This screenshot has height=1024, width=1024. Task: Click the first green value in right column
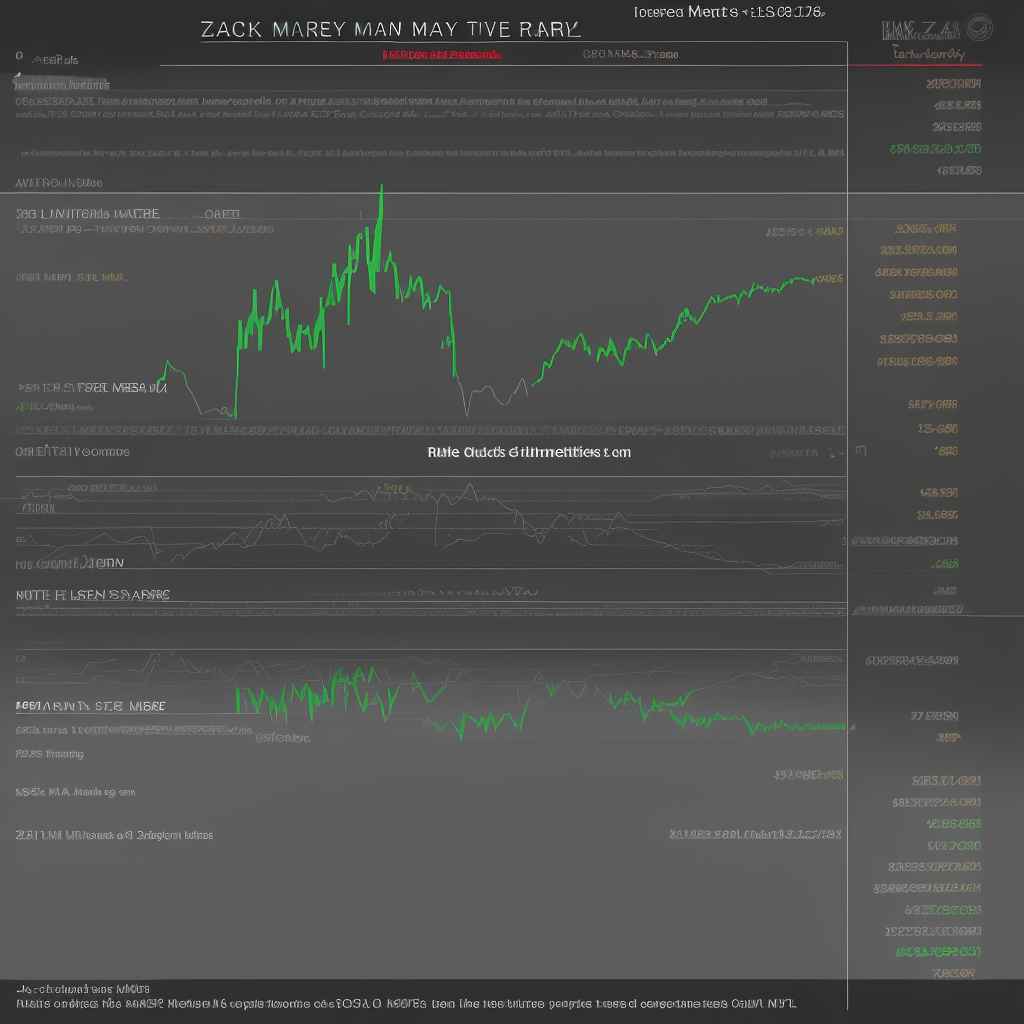tap(935, 149)
